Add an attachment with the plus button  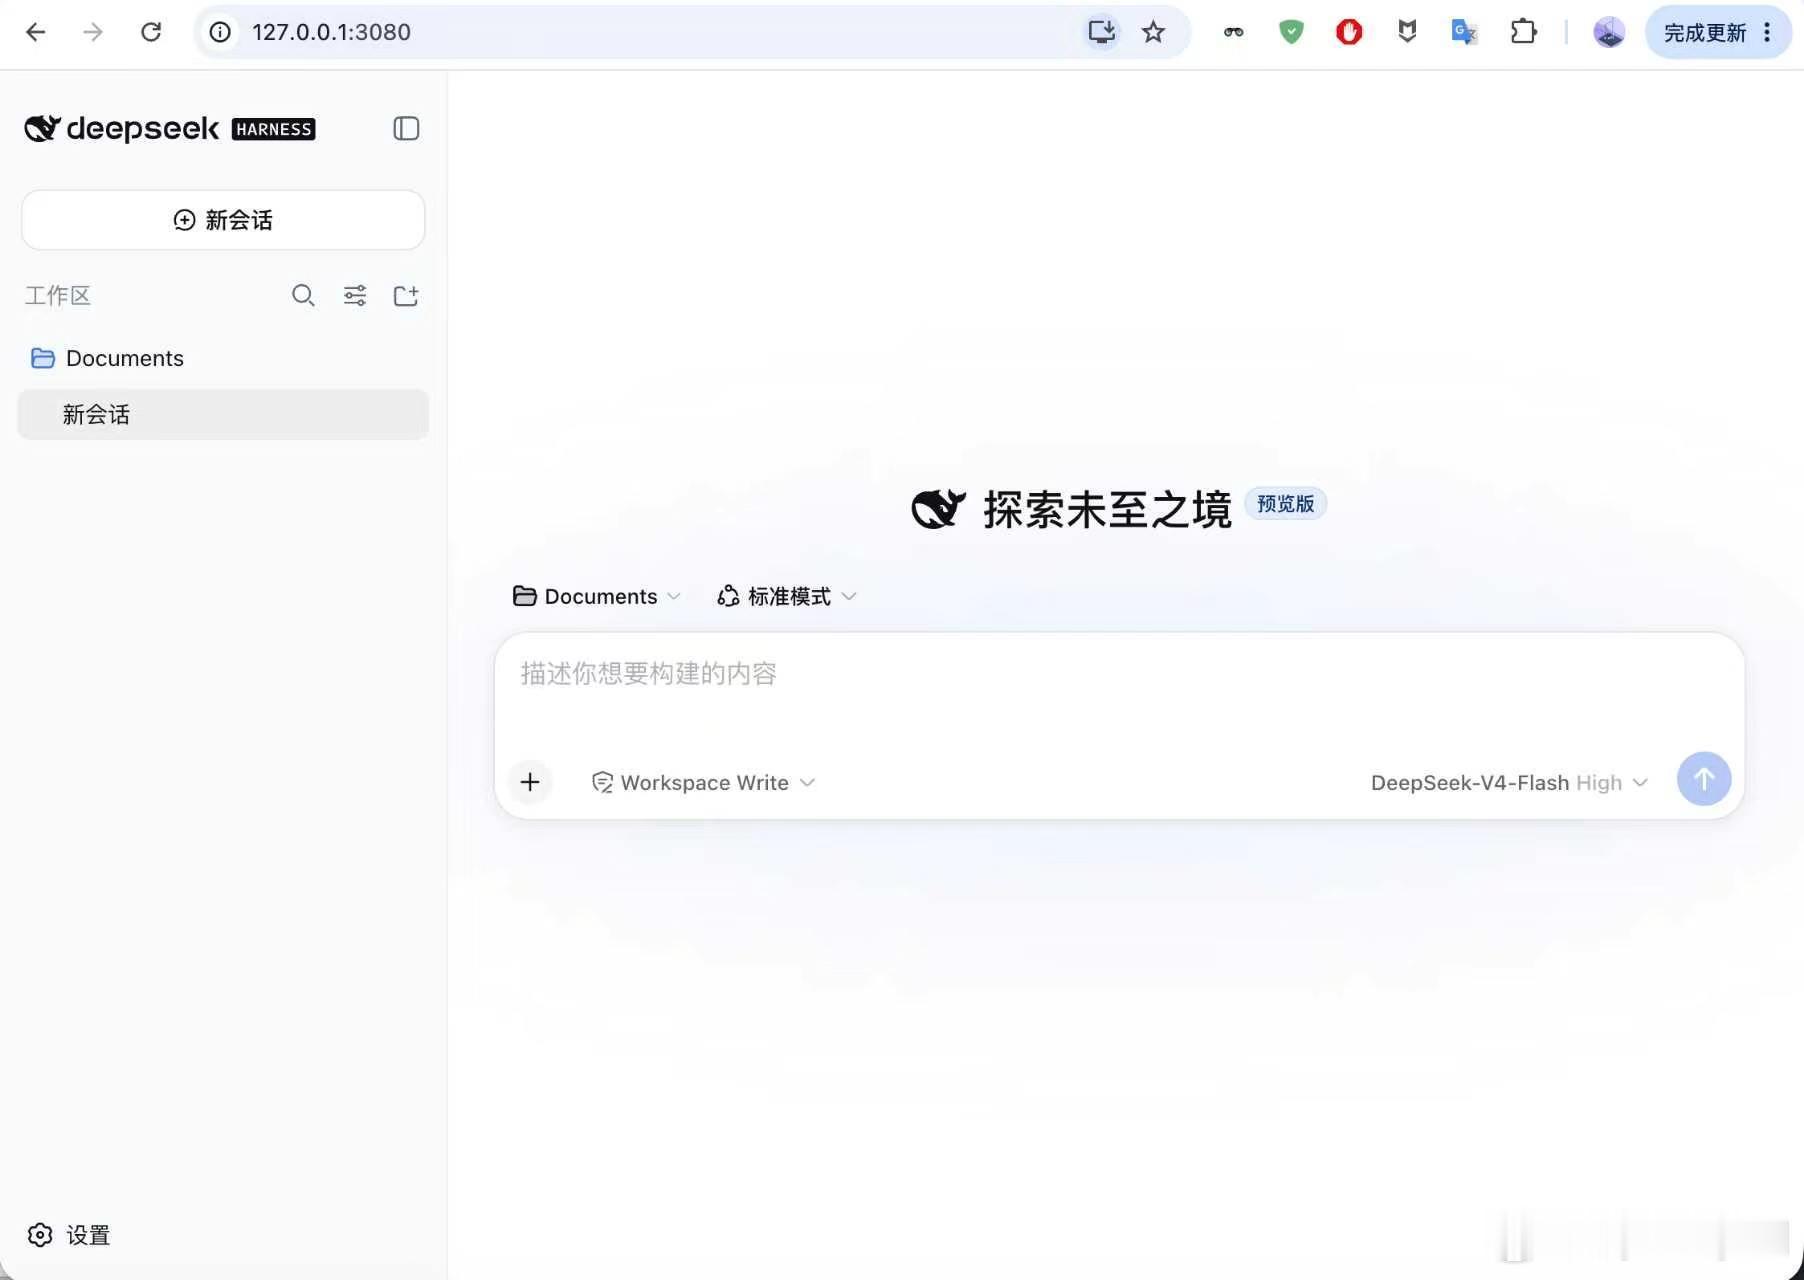tap(530, 781)
